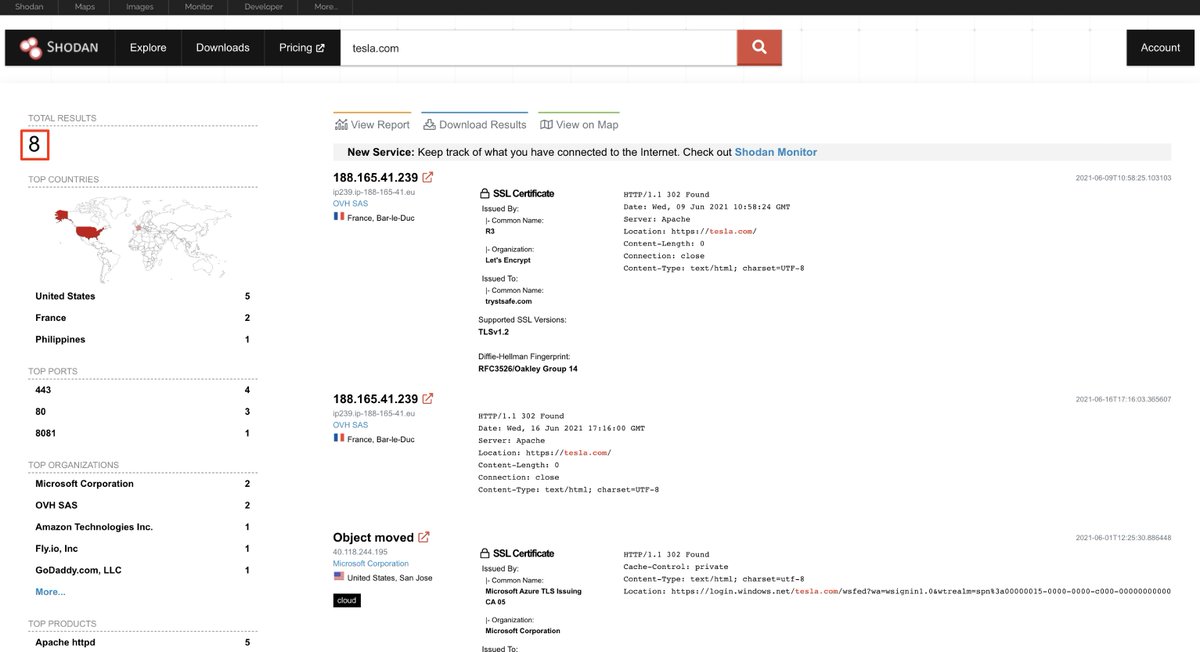Open the Account menu
Viewport: 1200px width, 652px height.
[1160, 47]
